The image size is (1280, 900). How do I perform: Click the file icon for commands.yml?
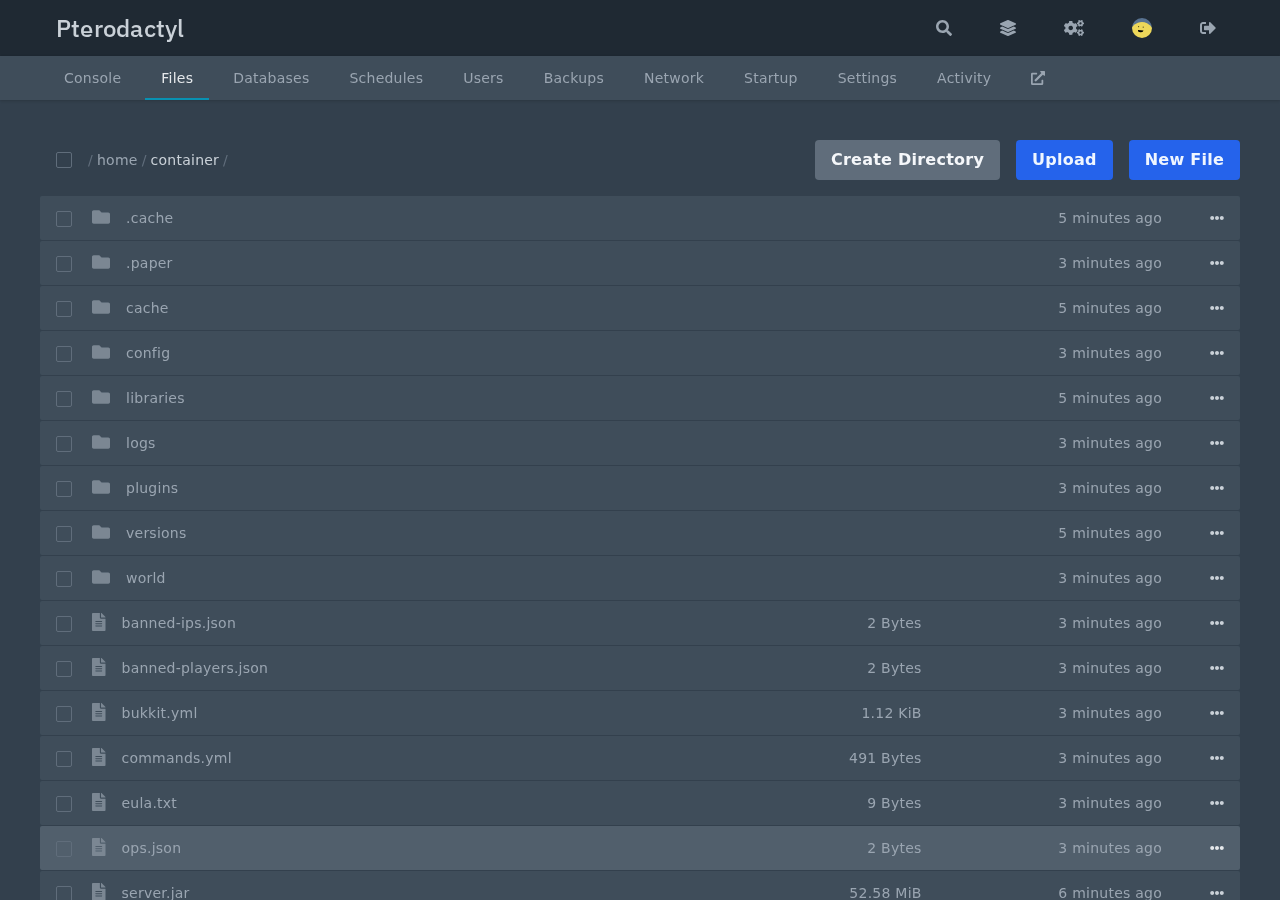tap(99, 757)
